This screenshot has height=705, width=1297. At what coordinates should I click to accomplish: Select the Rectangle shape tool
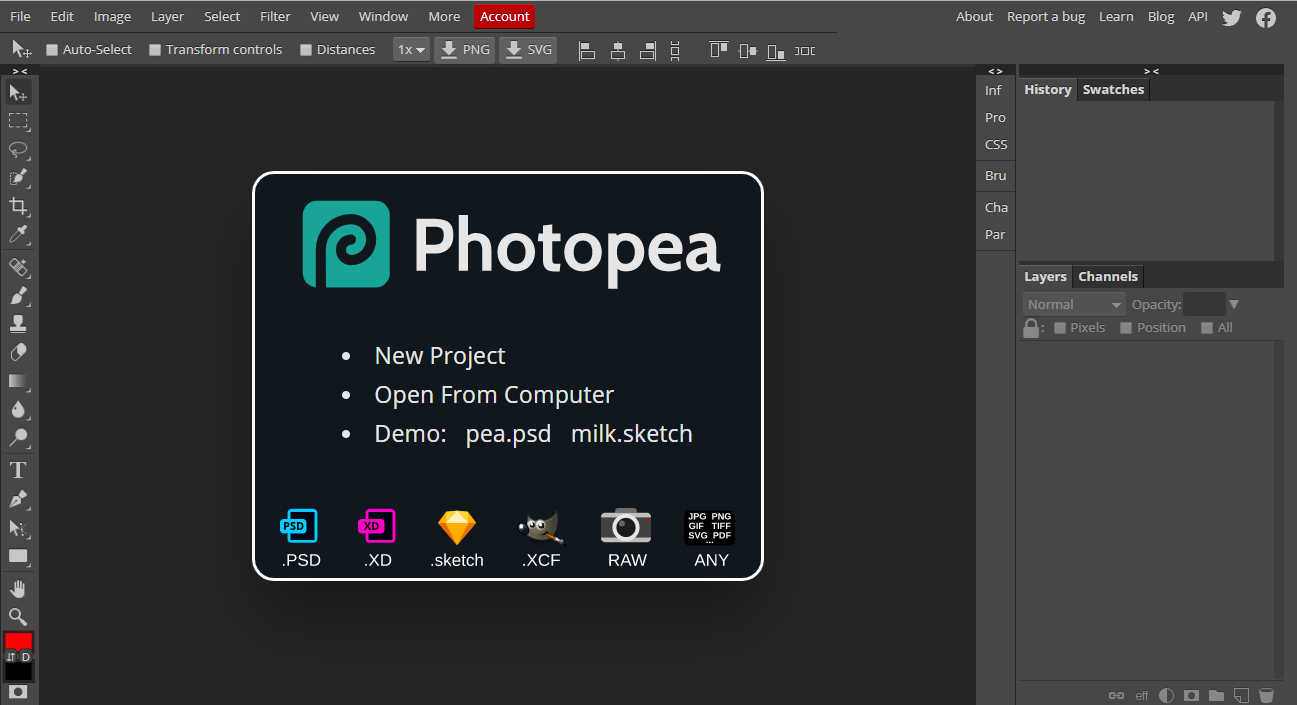(18, 556)
